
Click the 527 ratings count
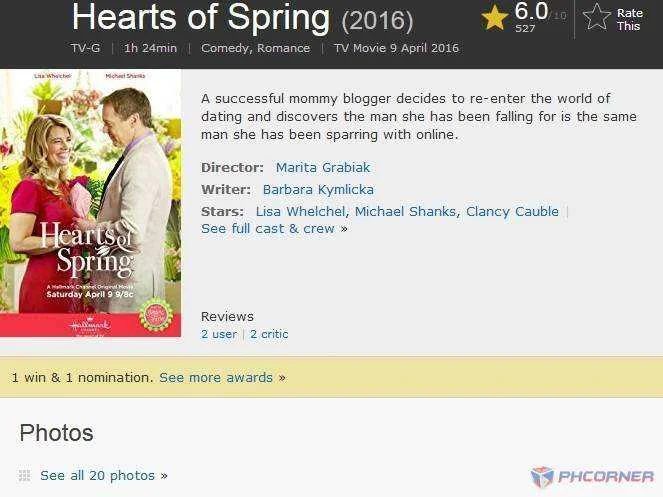pos(525,28)
